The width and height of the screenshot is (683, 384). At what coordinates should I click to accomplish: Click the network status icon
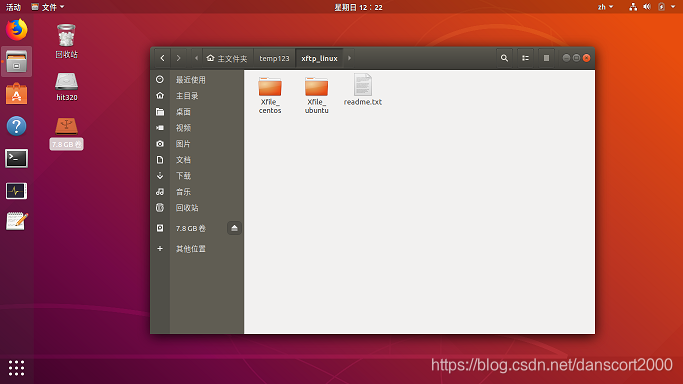click(x=633, y=7)
